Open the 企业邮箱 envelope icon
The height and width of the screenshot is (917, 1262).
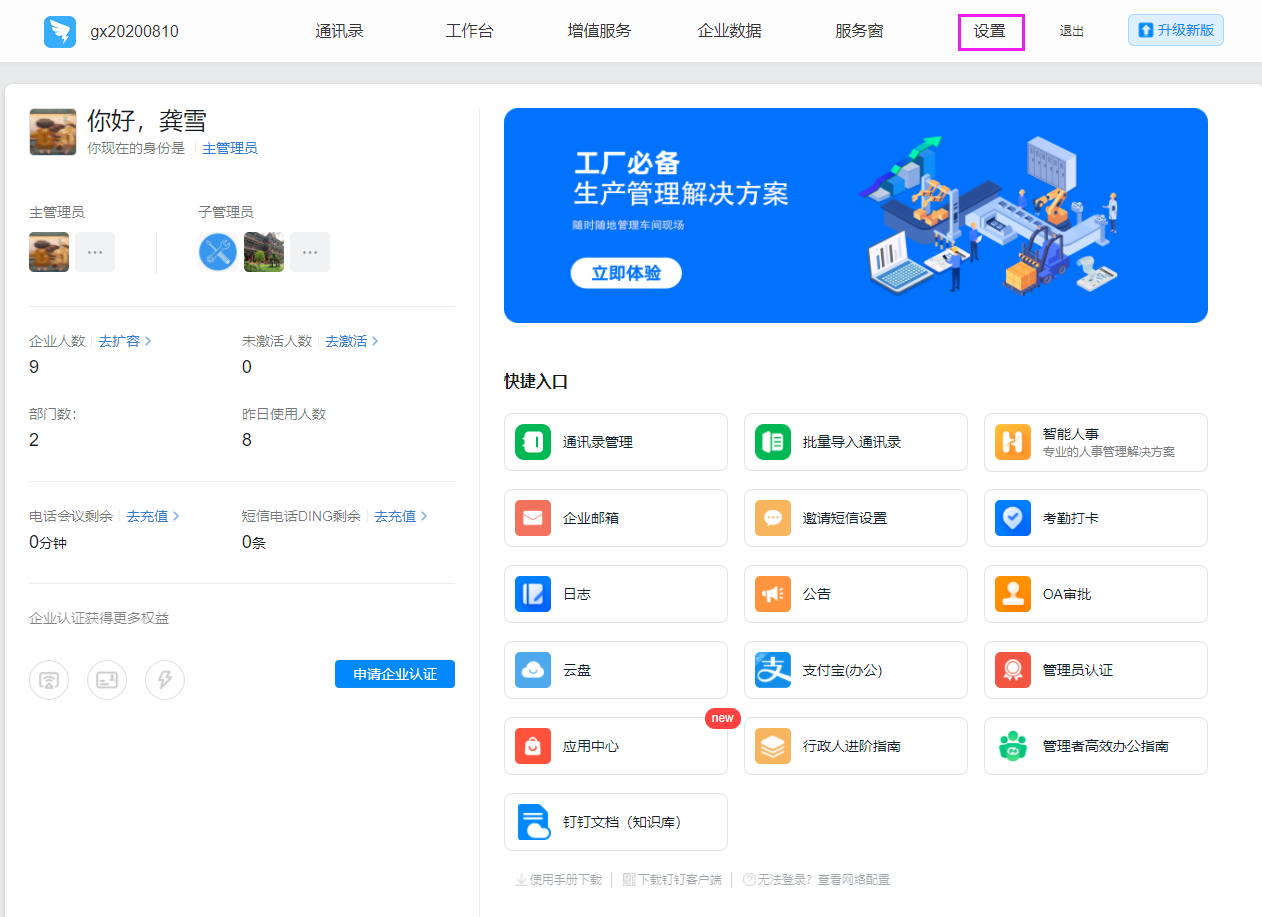tap(533, 518)
